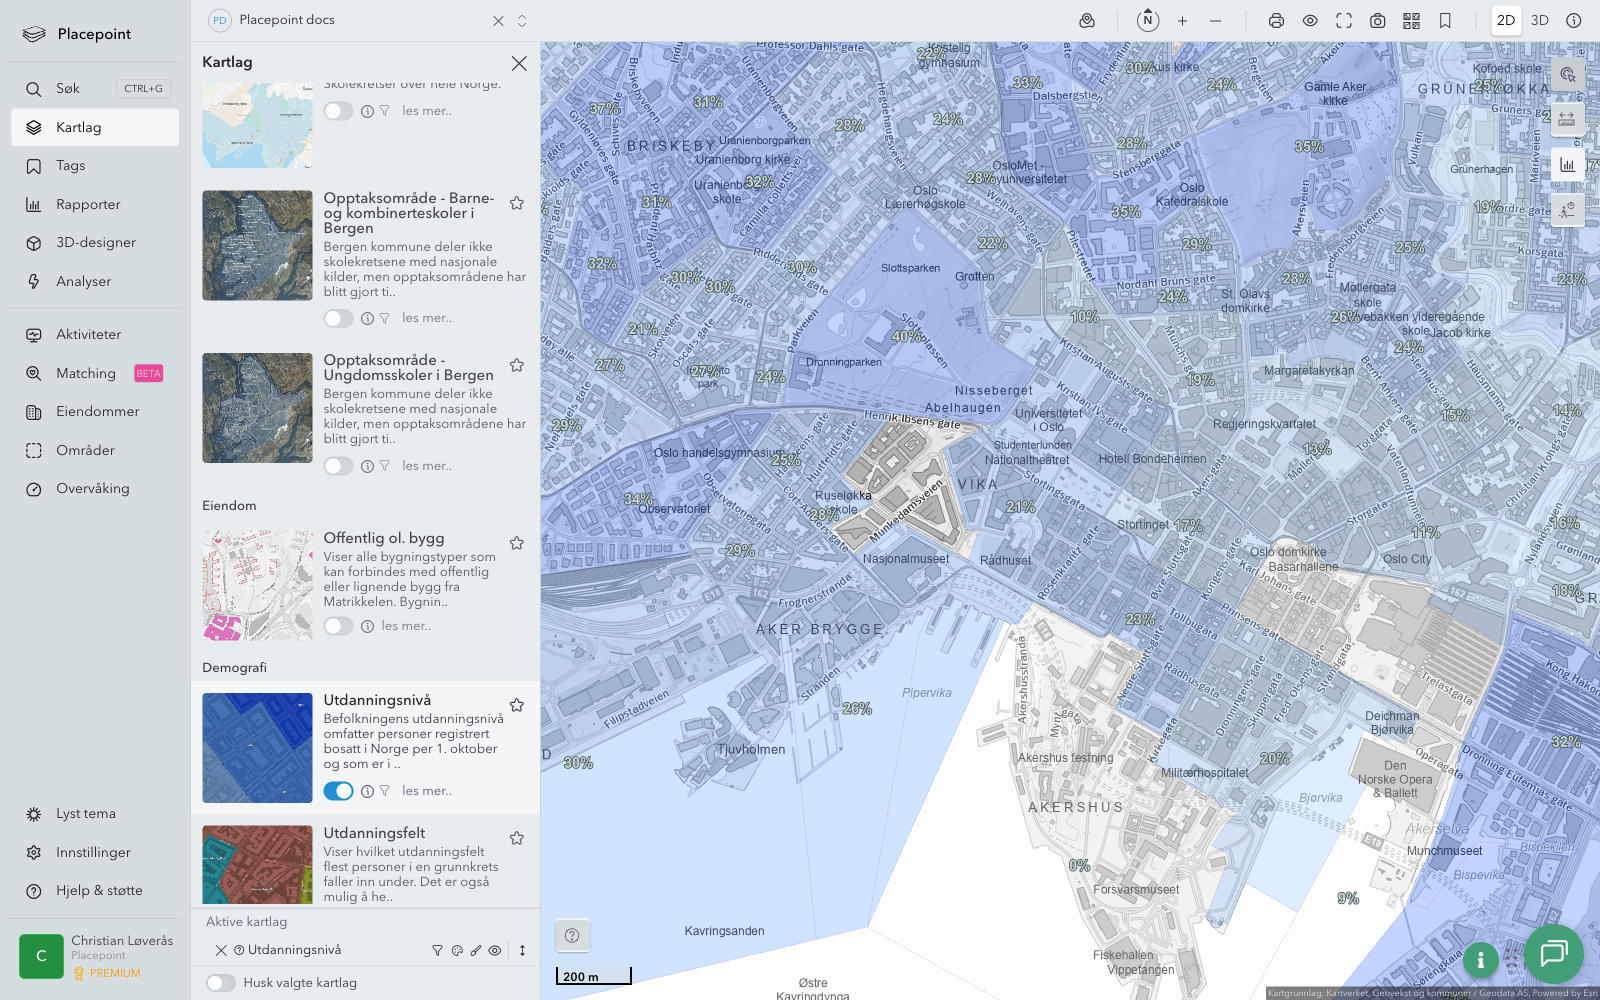Open Rapporter in the sidebar
Screen dimensions: 1600x1000
tap(88, 205)
